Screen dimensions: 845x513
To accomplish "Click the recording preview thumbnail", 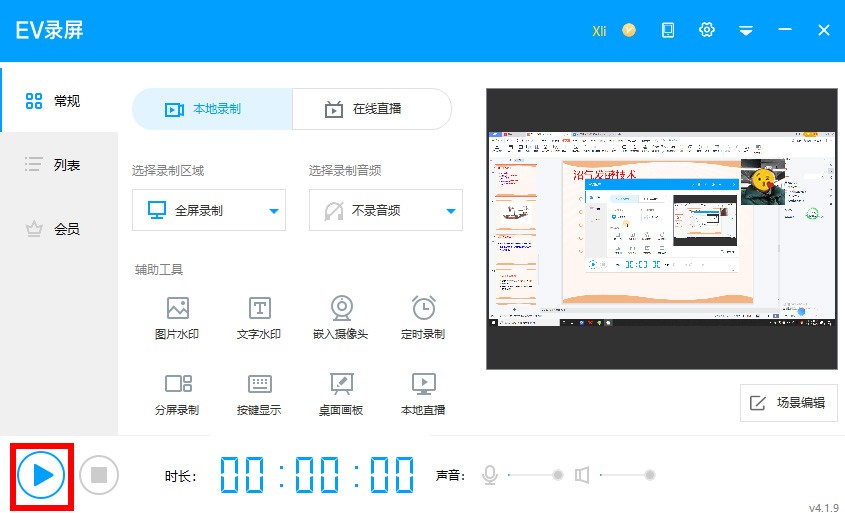I will pyautogui.click(x=662, y=229).
